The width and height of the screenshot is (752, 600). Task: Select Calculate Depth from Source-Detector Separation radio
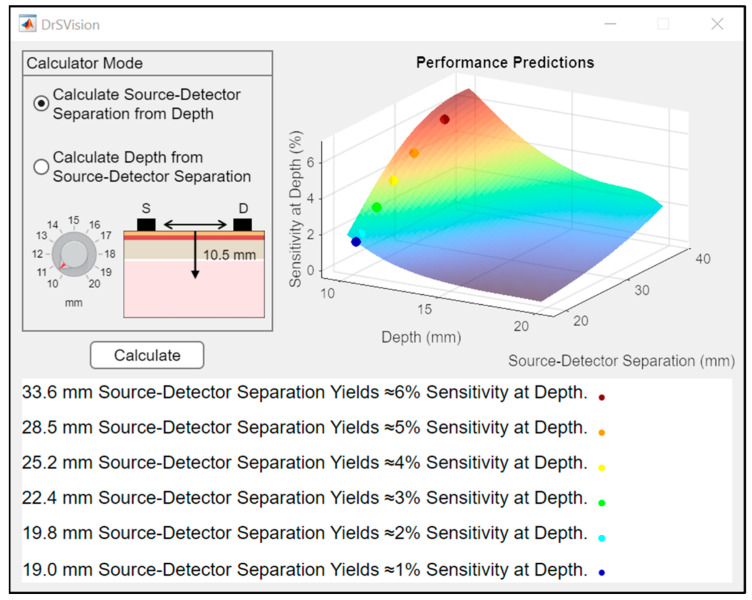tap(41, 166)
